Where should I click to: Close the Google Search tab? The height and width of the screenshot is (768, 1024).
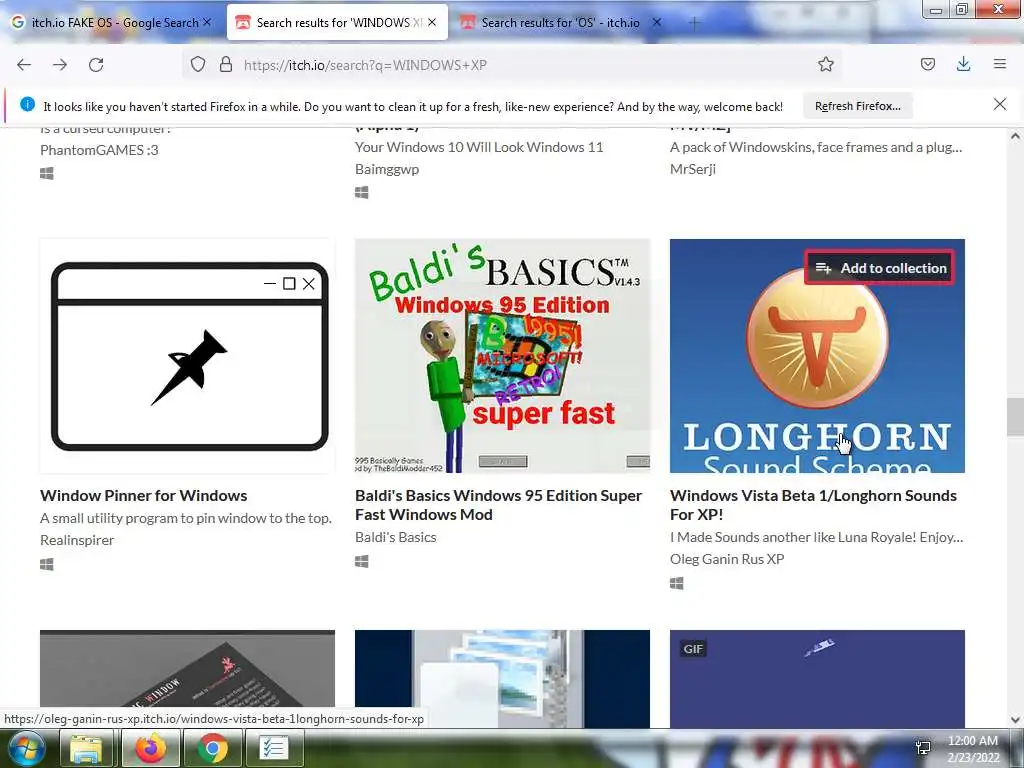(x=207, y=22)
